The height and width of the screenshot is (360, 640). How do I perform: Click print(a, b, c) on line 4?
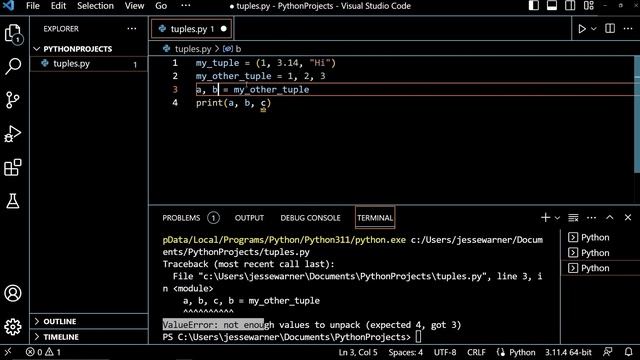[233, 103]
